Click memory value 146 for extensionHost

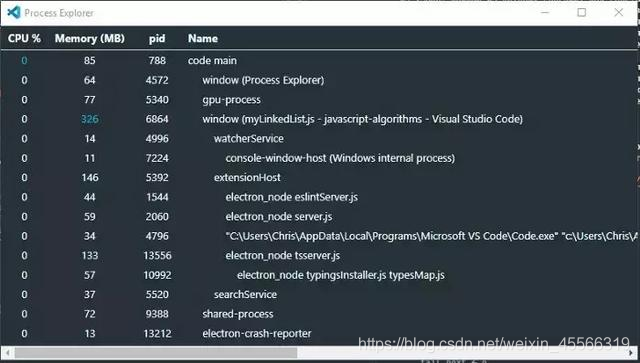coord(90,178)
